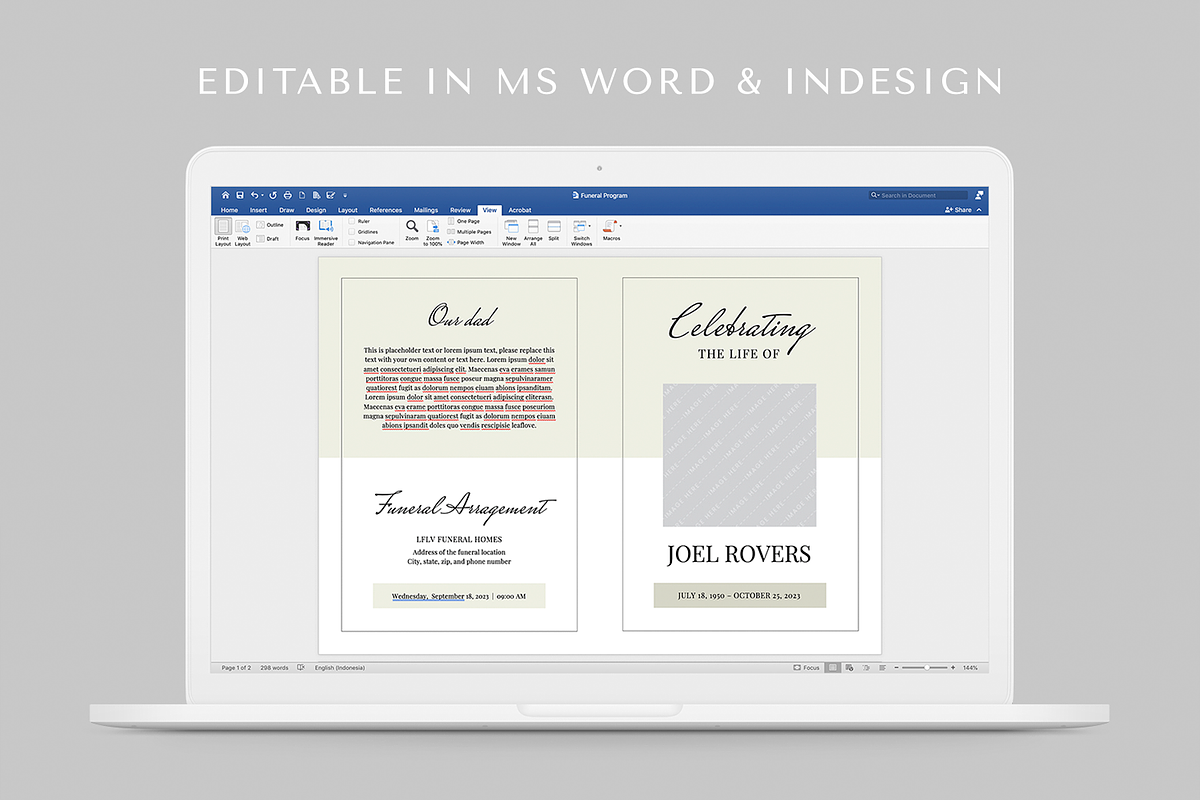
Task: Click the zoom in plus button
Action: (x=952, y=667)
